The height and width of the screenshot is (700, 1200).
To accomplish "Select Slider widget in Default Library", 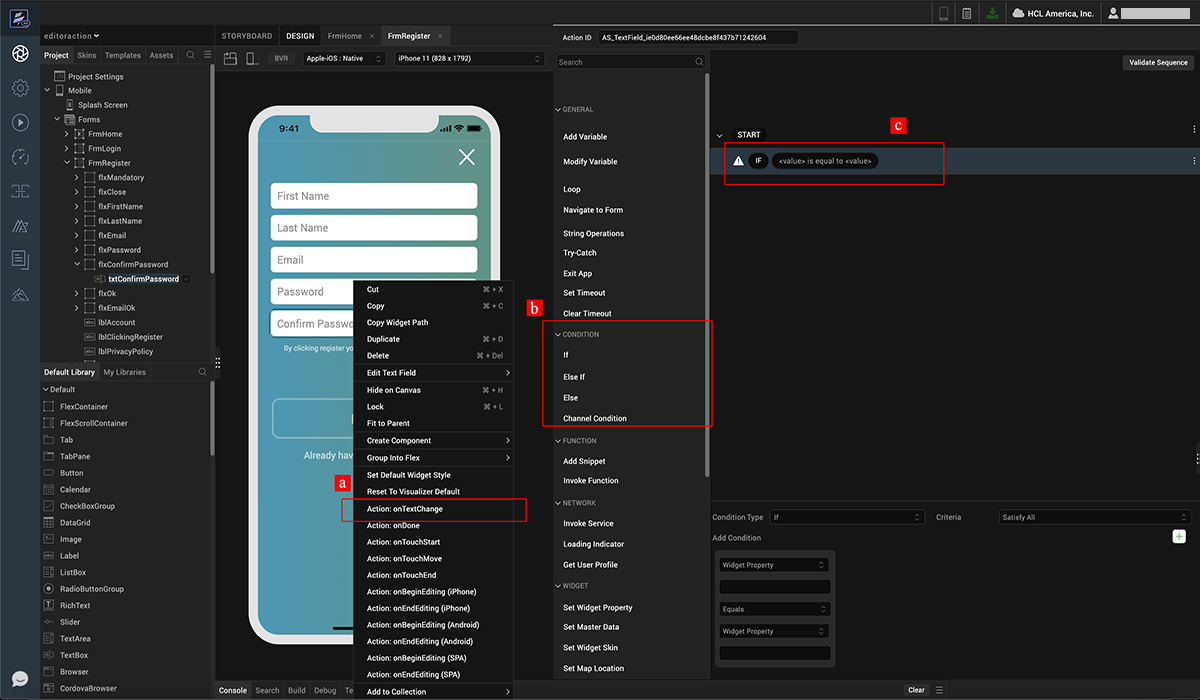I will [72, 622].
